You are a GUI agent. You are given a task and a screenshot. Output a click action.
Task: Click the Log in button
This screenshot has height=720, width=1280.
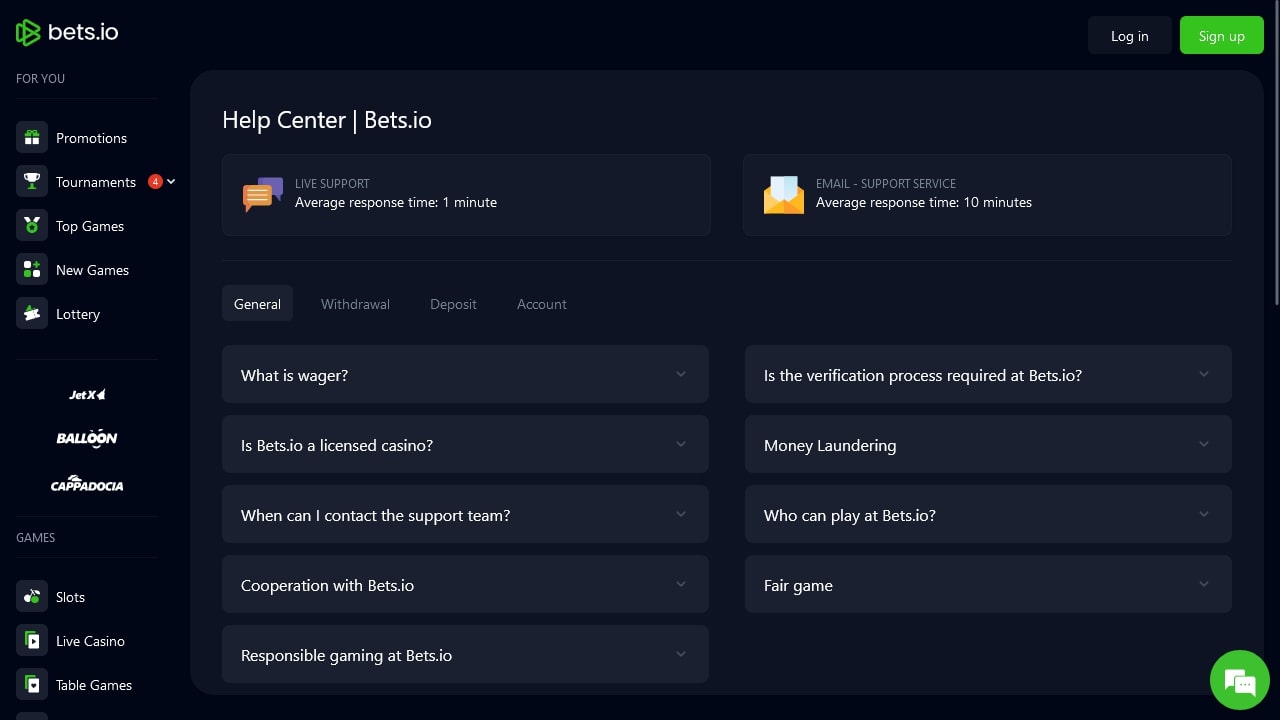1130,35
